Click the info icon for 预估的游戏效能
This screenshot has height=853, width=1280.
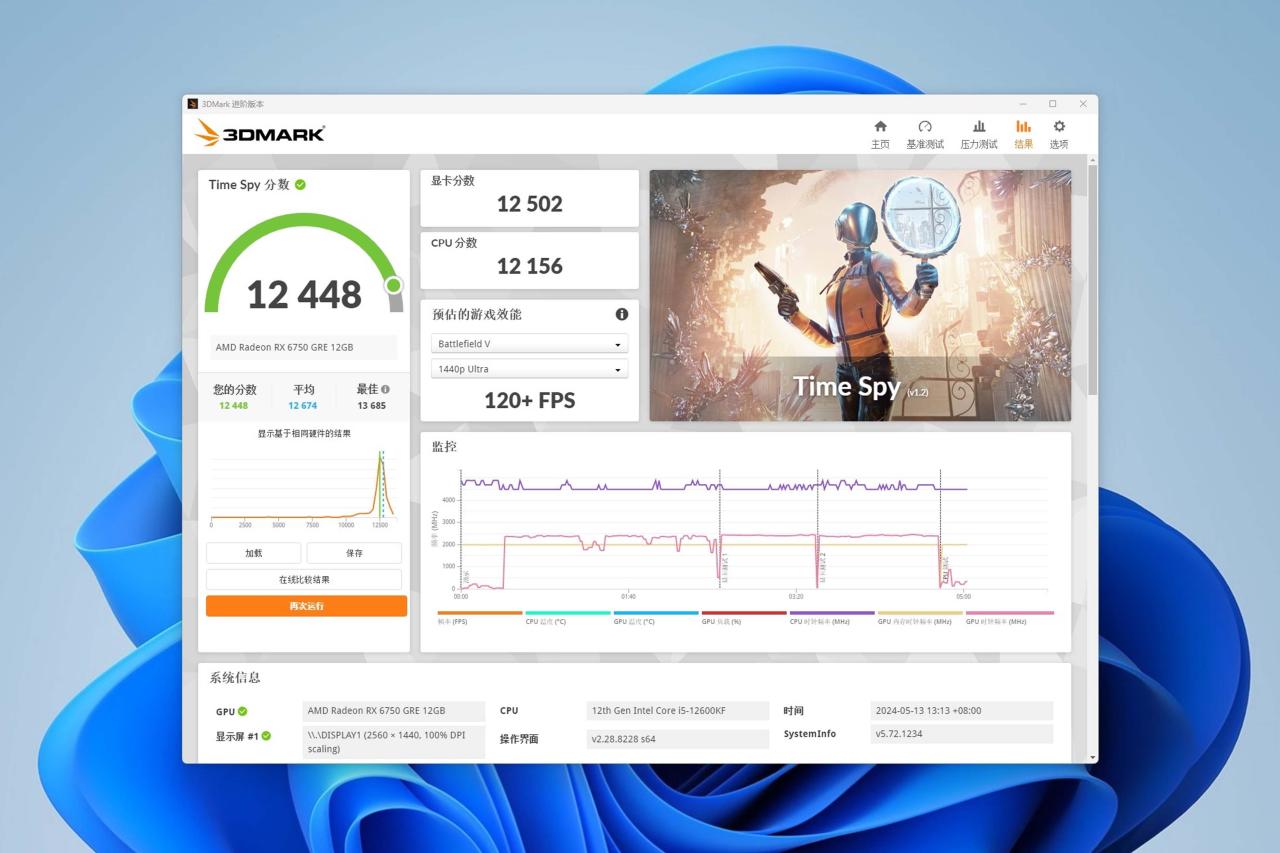(621, 314)
